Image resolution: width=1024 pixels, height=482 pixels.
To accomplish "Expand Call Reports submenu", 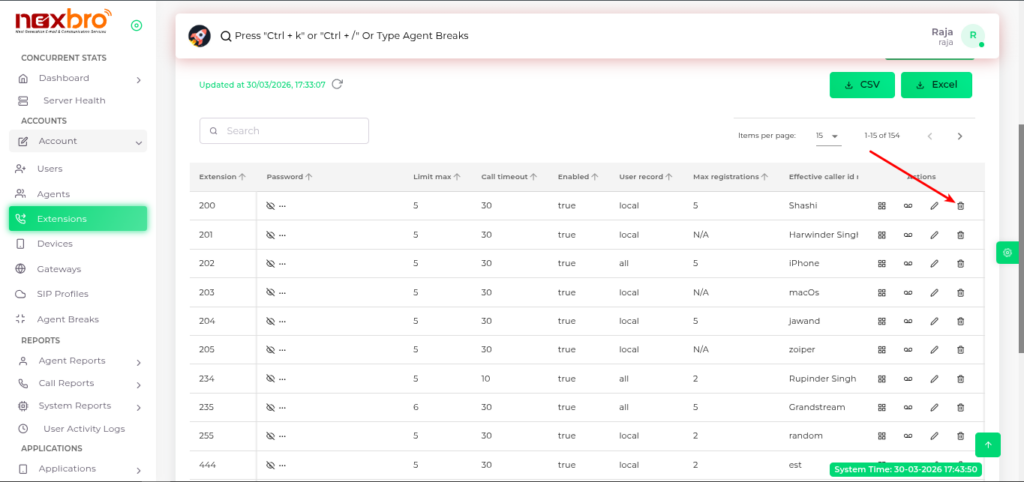I will (78, 383).
